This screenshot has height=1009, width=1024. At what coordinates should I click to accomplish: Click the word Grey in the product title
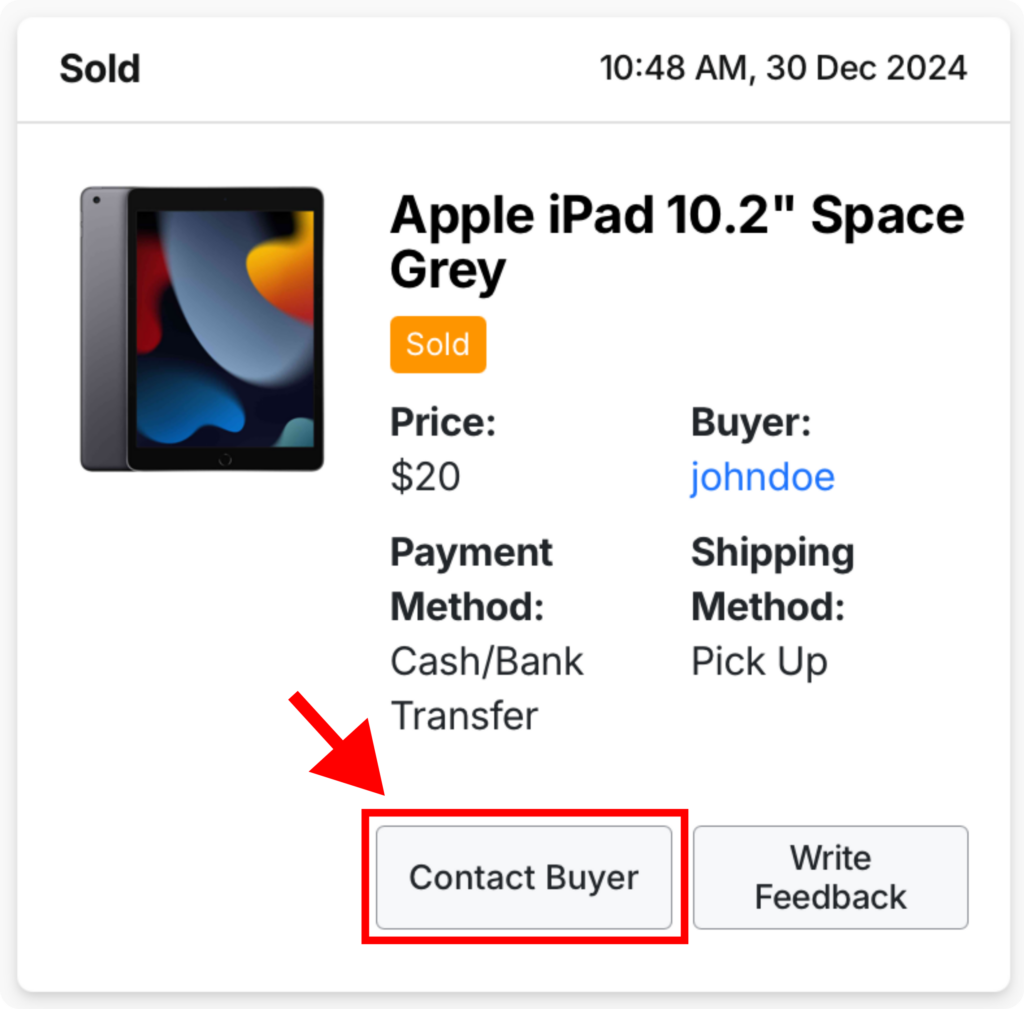(x=447, y=270)
